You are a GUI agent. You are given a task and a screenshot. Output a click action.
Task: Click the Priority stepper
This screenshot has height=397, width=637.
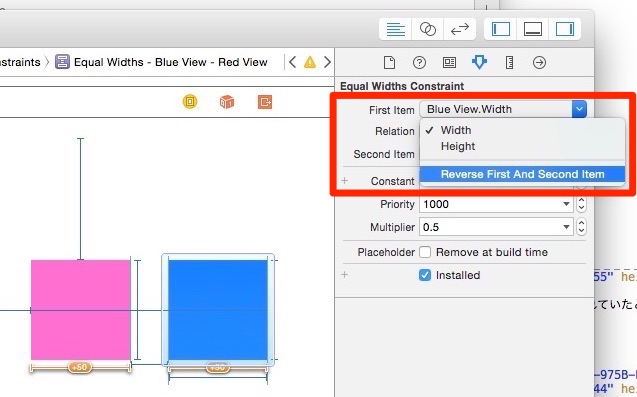[x=581, y=204]
